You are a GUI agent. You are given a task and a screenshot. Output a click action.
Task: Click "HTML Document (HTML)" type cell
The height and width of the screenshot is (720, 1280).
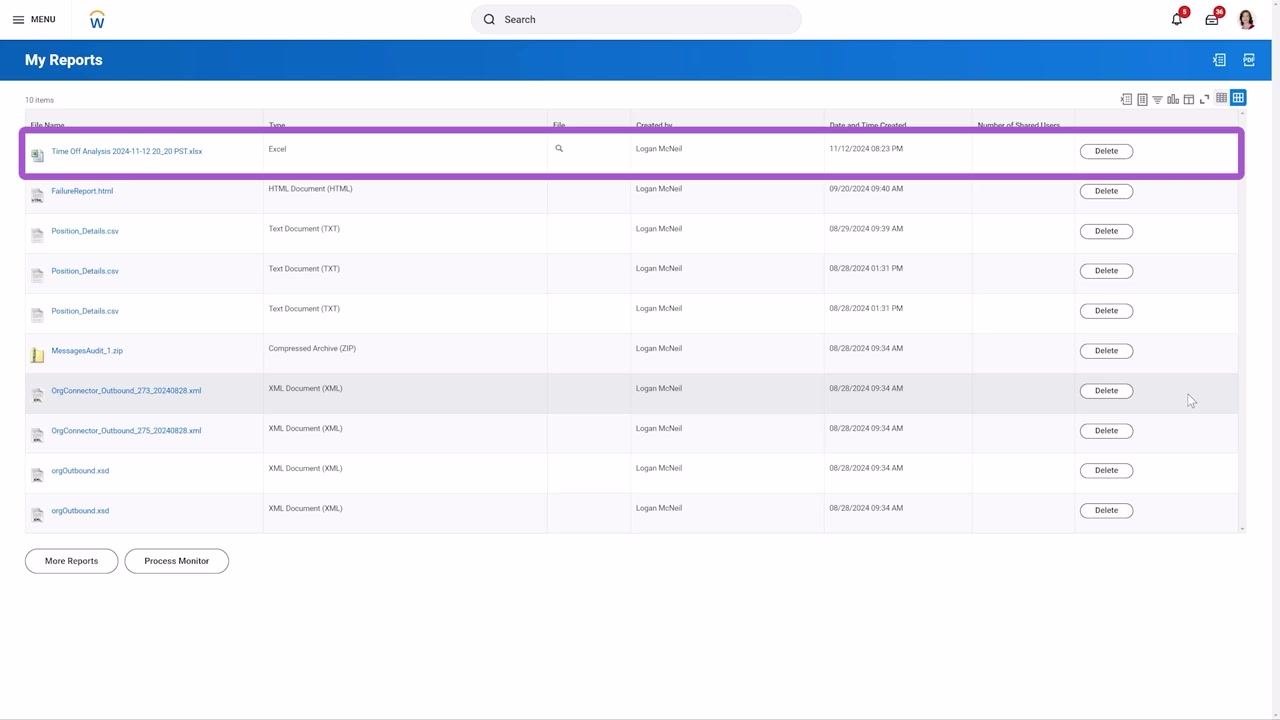[310, 189]
